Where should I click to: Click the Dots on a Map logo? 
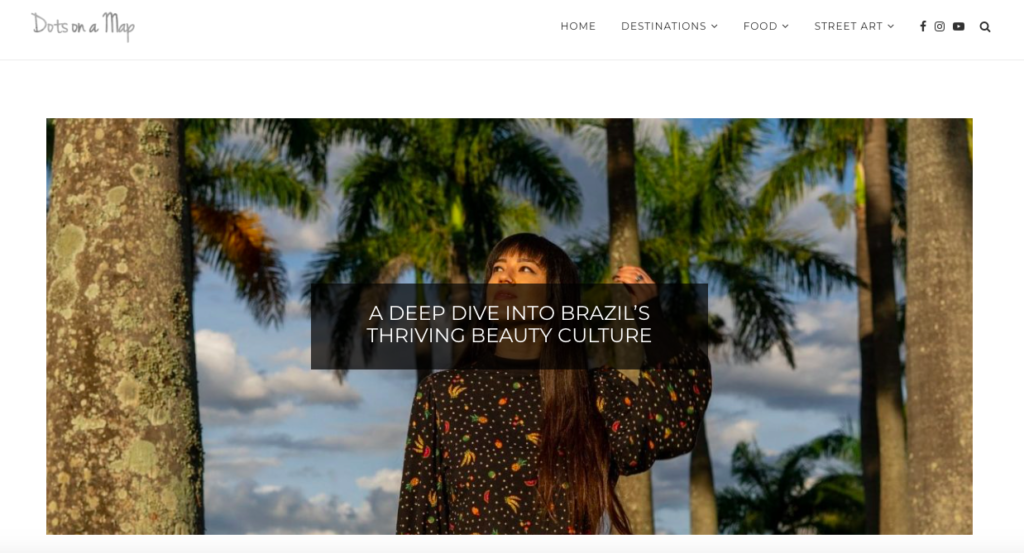[83, 26]
